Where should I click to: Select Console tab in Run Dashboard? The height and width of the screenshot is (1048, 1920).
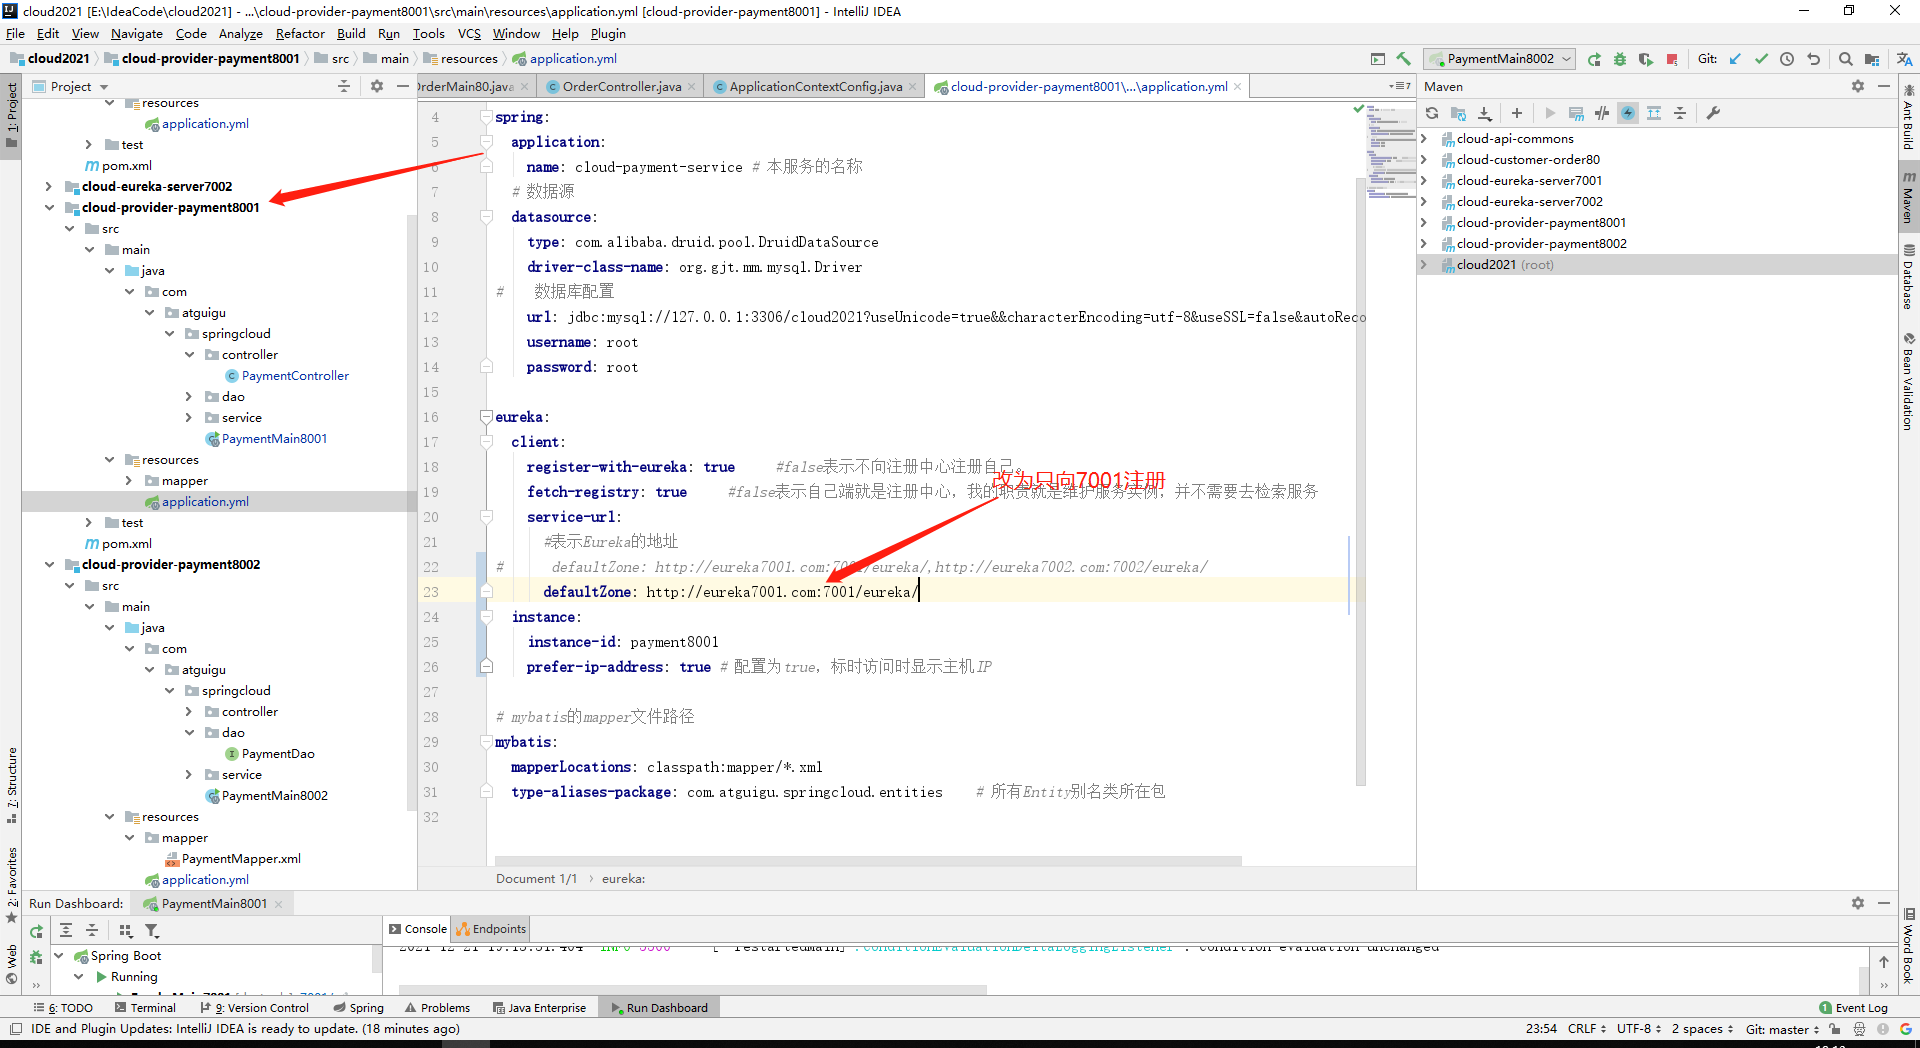coord(418,929)
